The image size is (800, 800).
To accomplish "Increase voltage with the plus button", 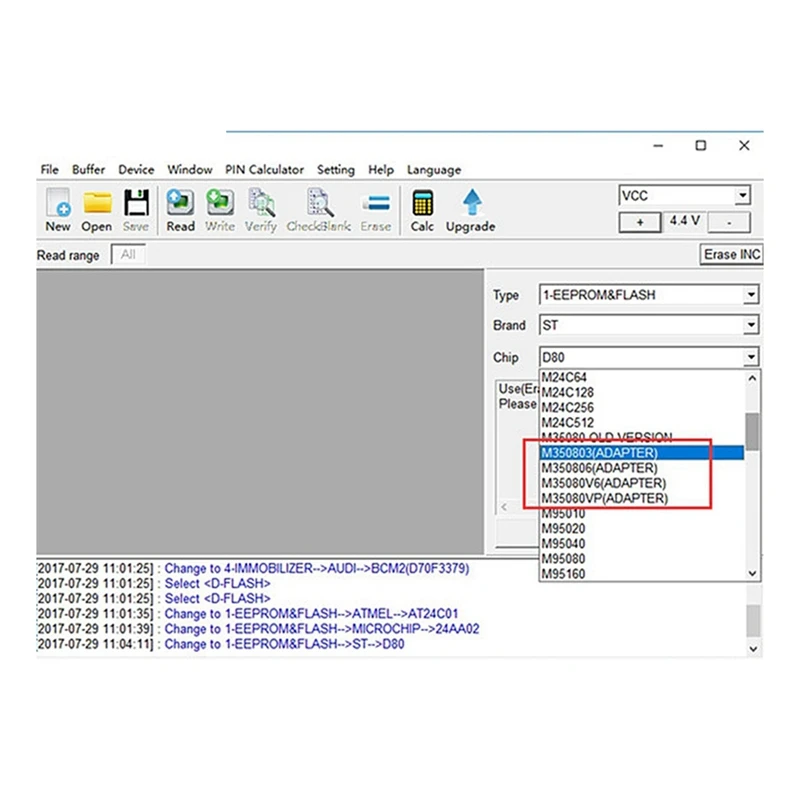I will [640, 222].
